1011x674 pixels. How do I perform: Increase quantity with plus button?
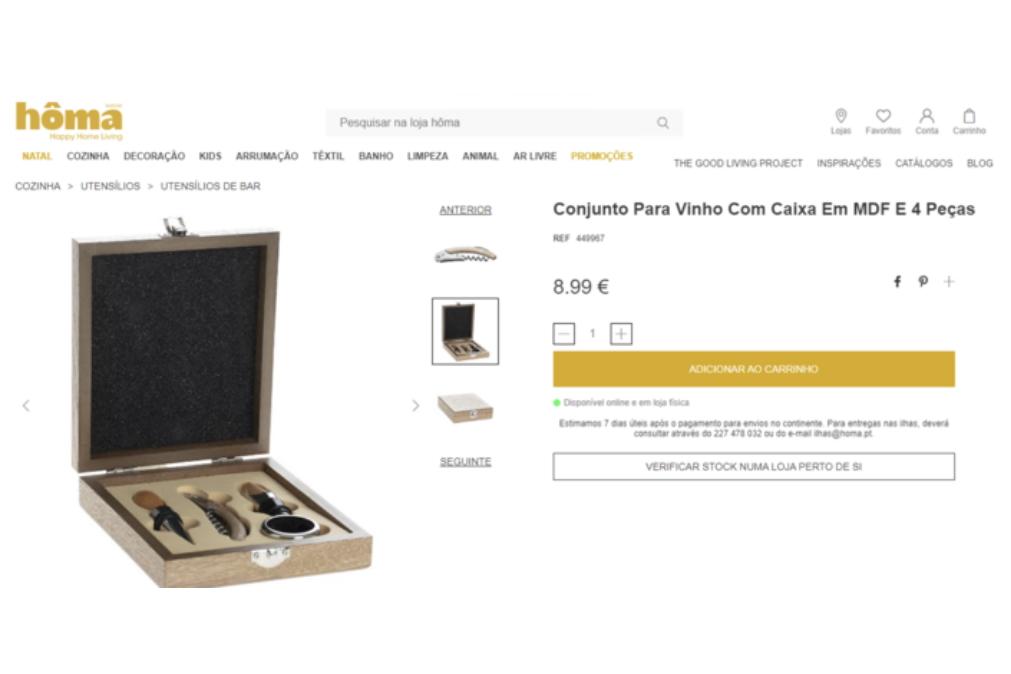tap(621, 333)
